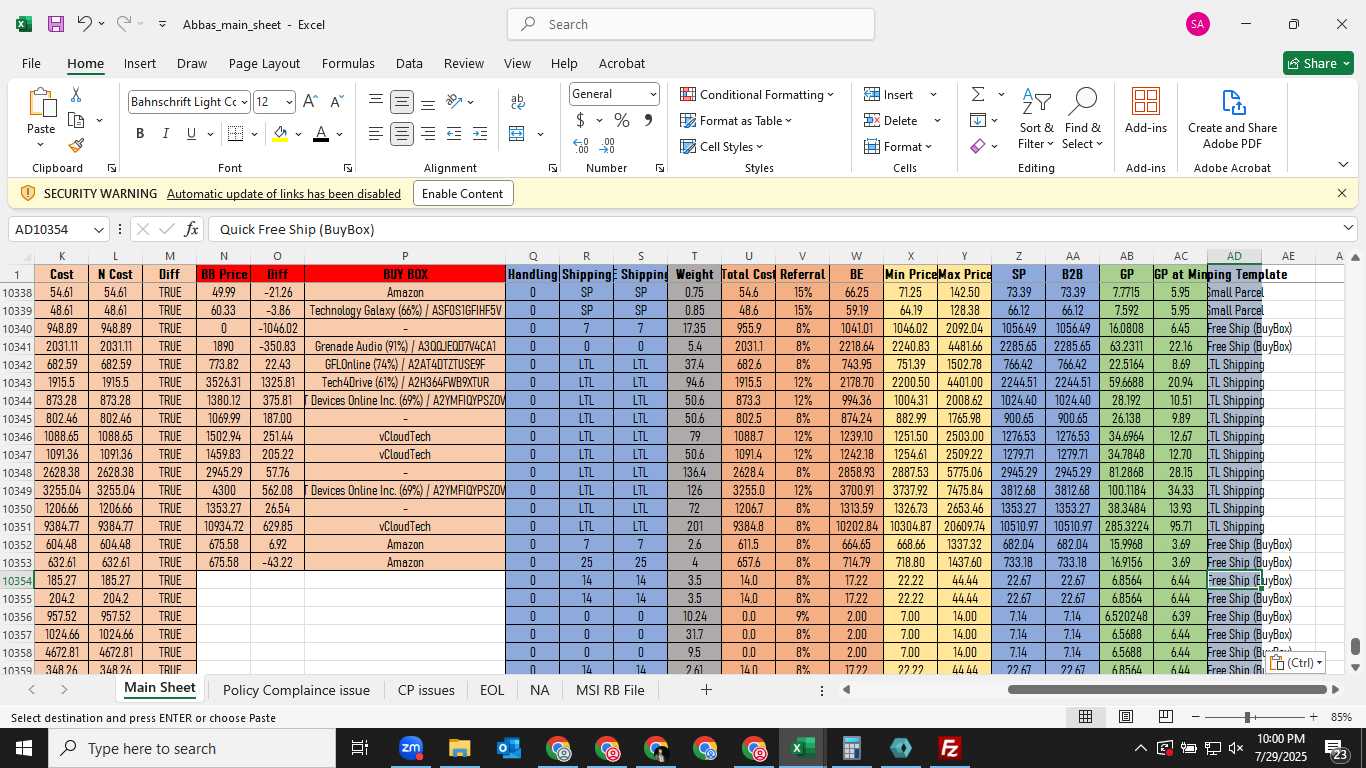Open the General number format dropdown

pyautogui.click(x=653, y=94)
